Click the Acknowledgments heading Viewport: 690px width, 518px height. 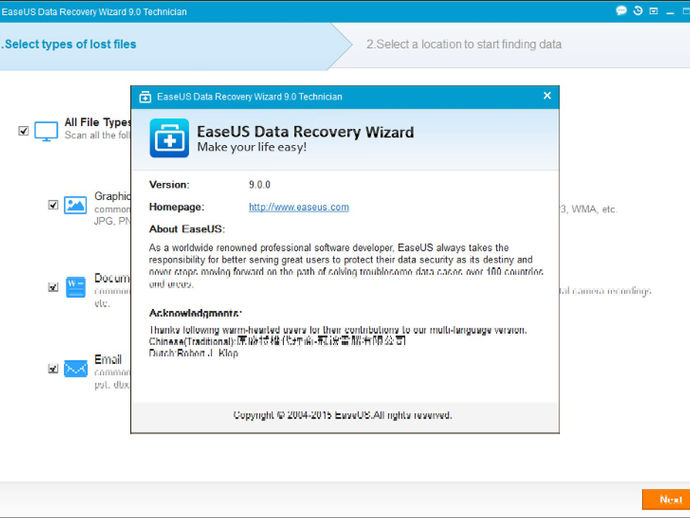pos(195,313)
